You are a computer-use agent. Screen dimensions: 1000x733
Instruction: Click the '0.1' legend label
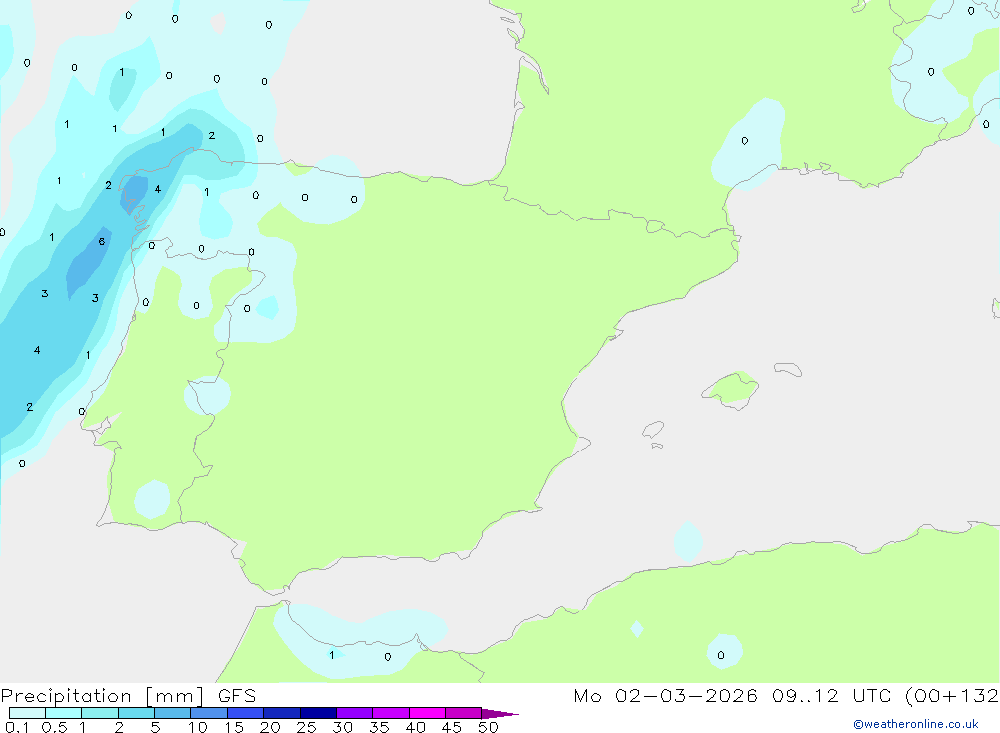pos(17,727)
